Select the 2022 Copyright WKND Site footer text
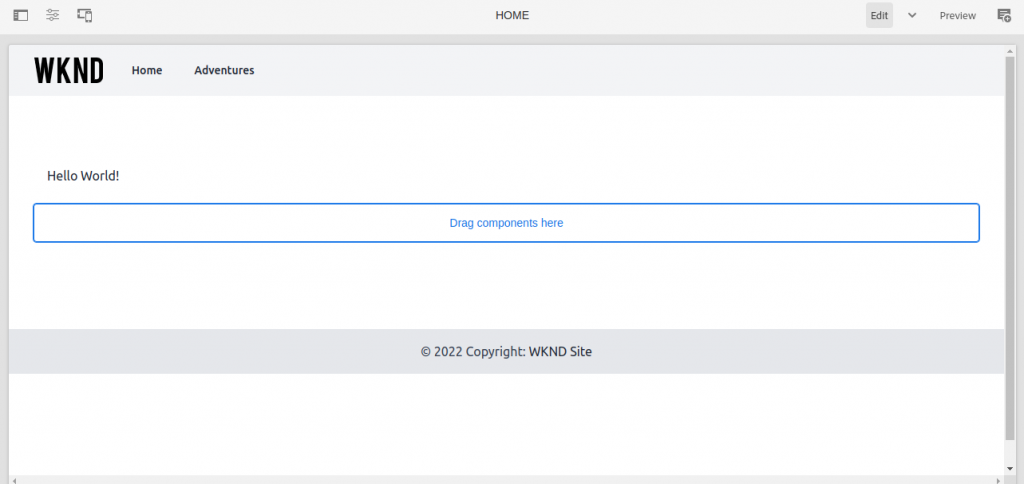 tap(506, 351)
